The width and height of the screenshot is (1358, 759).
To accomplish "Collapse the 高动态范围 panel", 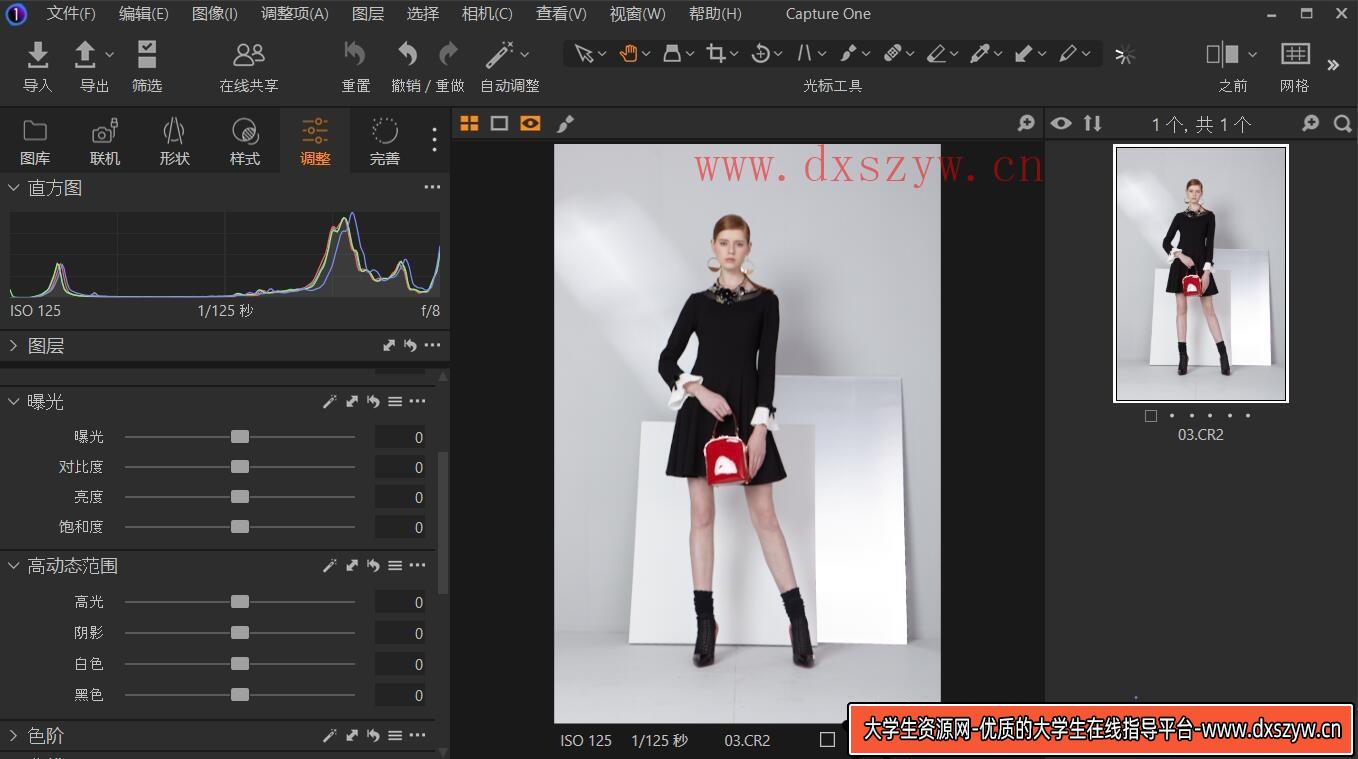I will tap(14, 566).
